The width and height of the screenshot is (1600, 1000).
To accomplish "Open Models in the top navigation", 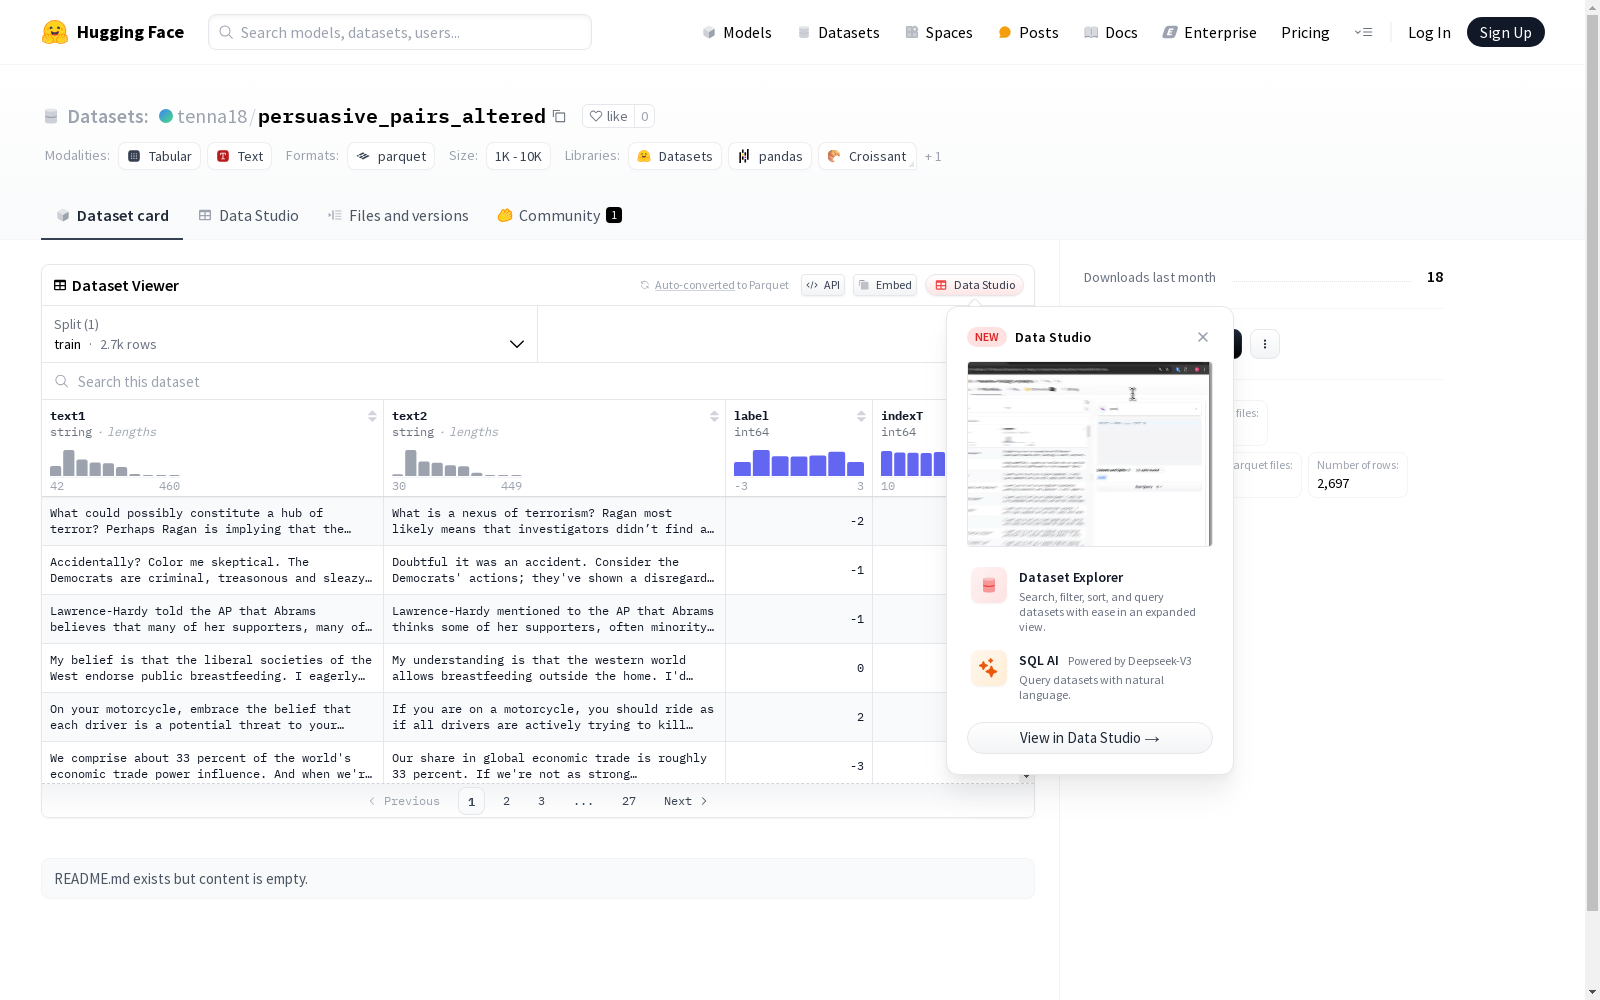I will pyautogui.click(x=737, y=32).
